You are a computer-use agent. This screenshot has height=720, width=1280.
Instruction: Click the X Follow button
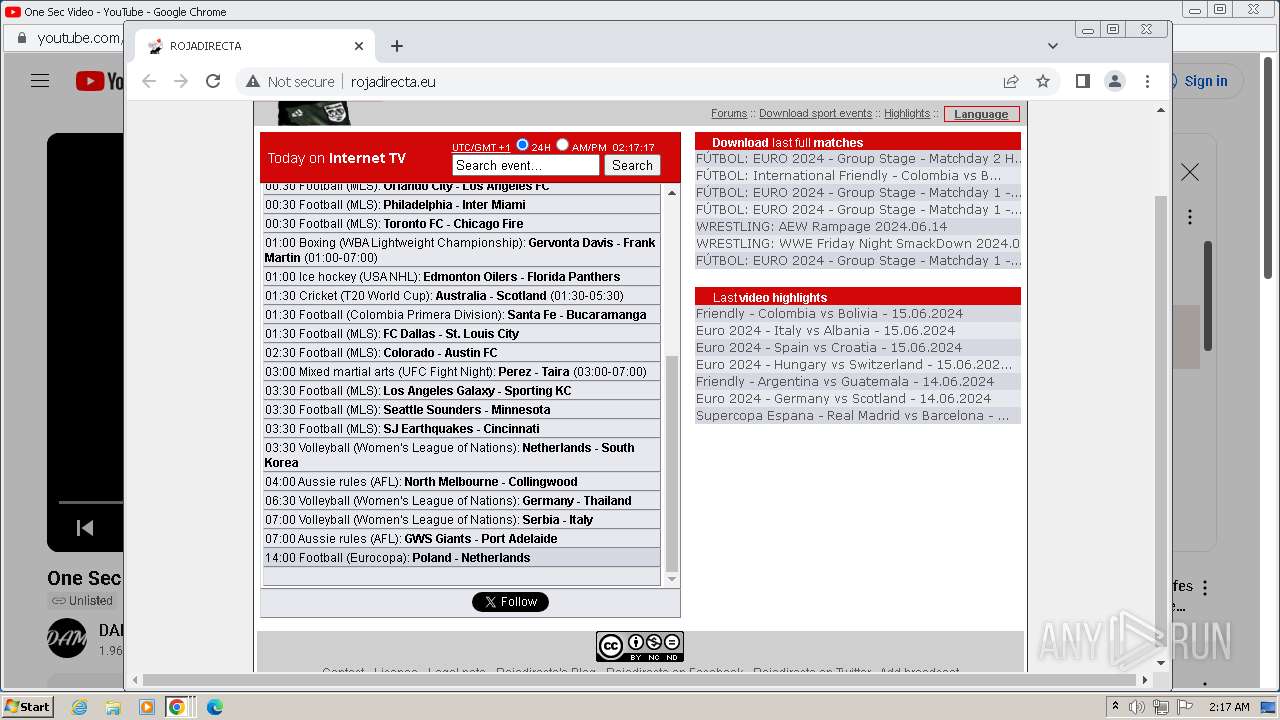point(510,602)
